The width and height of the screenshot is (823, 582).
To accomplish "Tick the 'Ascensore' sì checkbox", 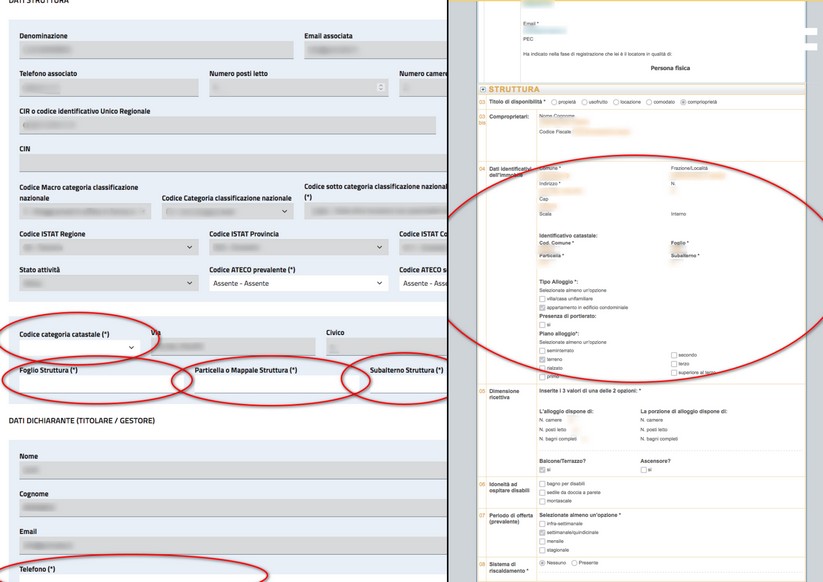I will tap(644, 469).
